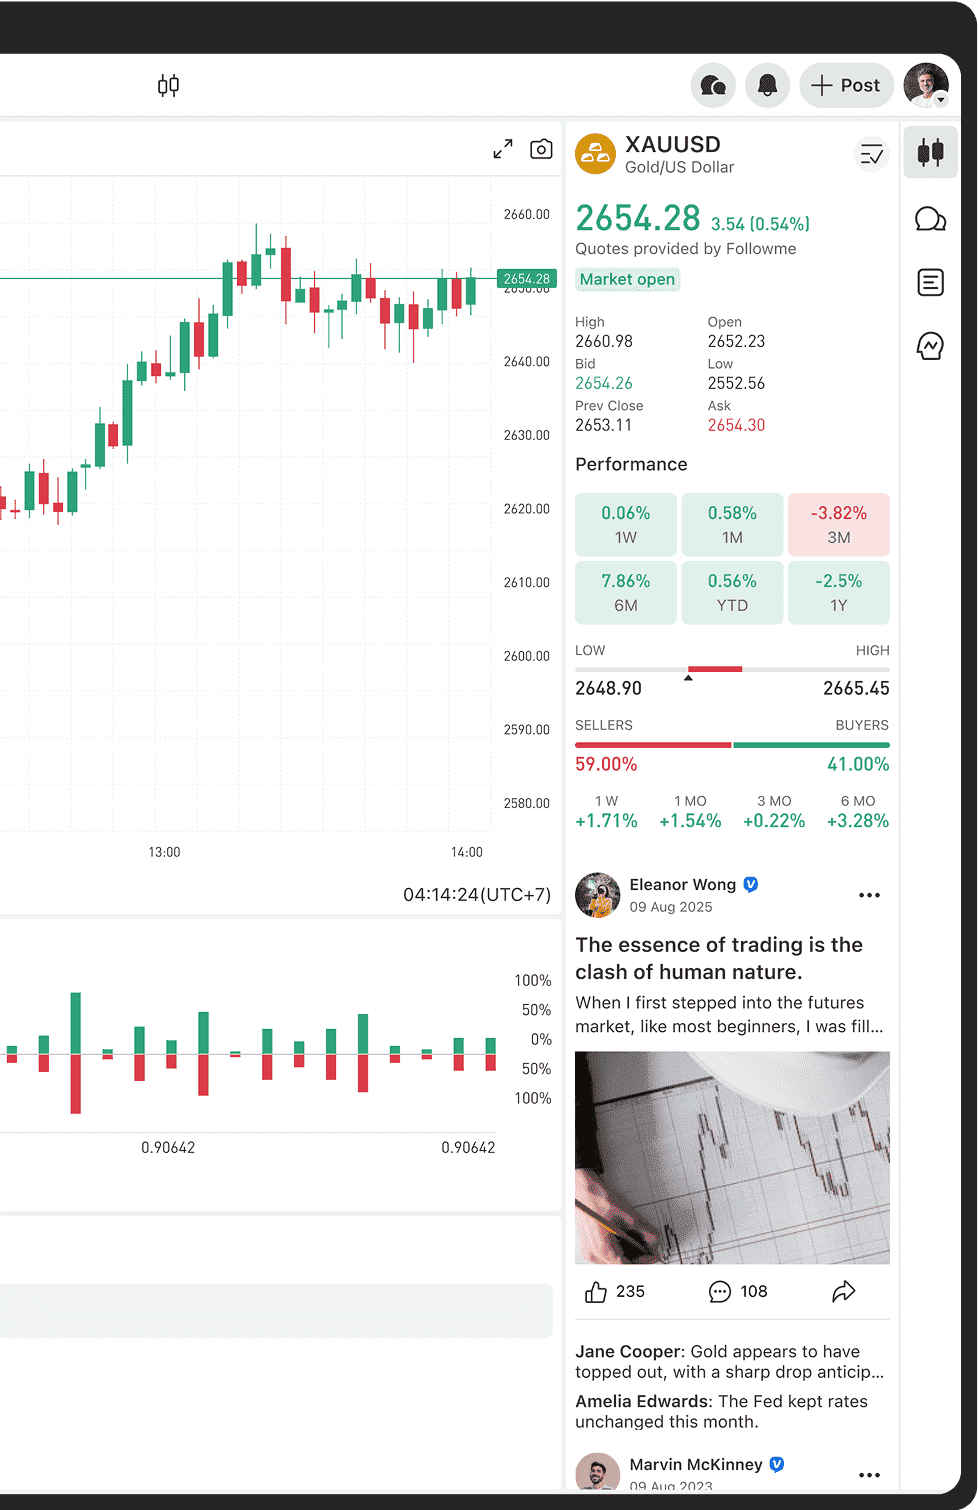
Task: Take a chart snapshot with camera icon
Action: 541,149
